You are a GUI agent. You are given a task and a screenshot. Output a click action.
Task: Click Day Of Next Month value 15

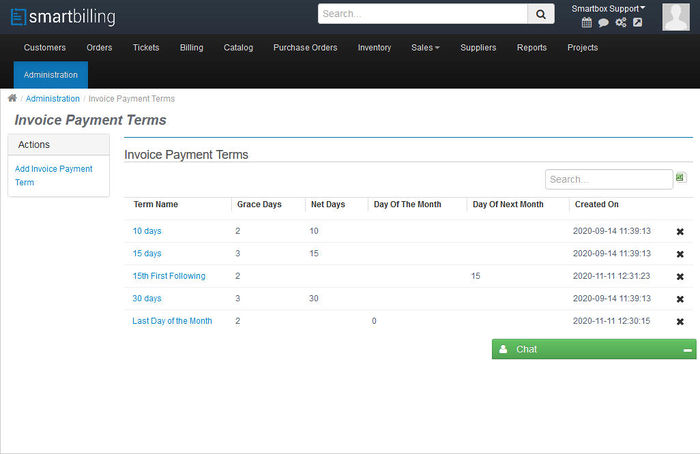coord(475,276)
